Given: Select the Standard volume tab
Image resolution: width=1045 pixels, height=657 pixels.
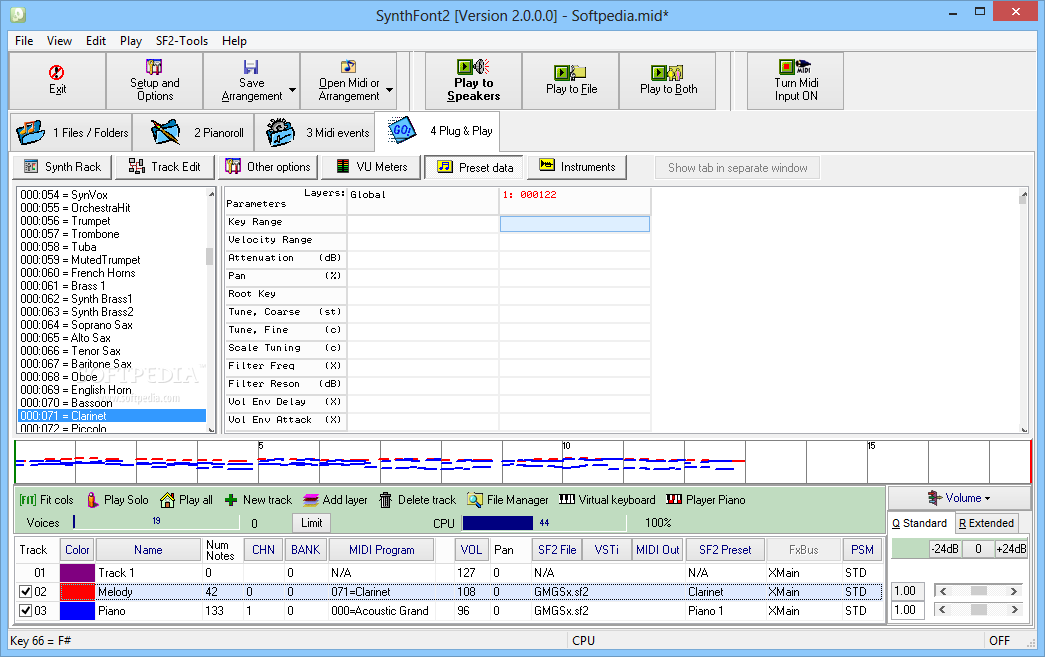Looking at the screenshot, I should 920,524.
